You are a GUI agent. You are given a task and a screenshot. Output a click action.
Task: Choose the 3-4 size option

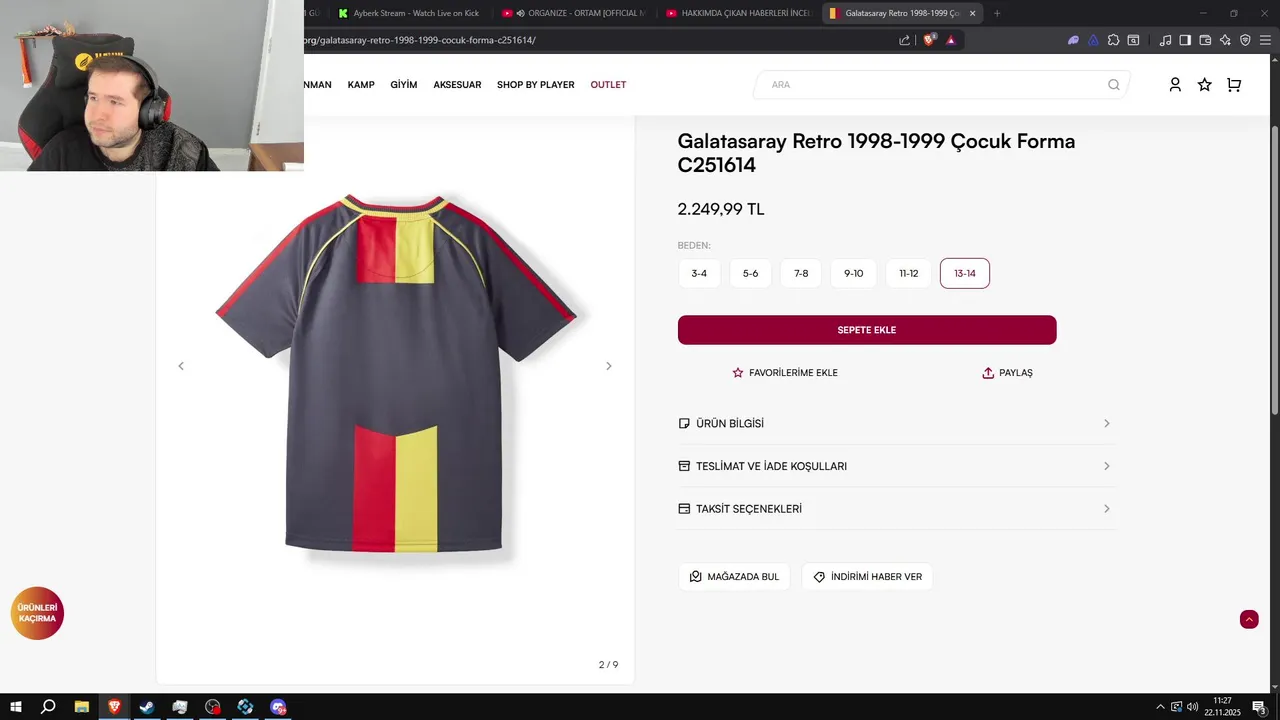tap(699, 273)
